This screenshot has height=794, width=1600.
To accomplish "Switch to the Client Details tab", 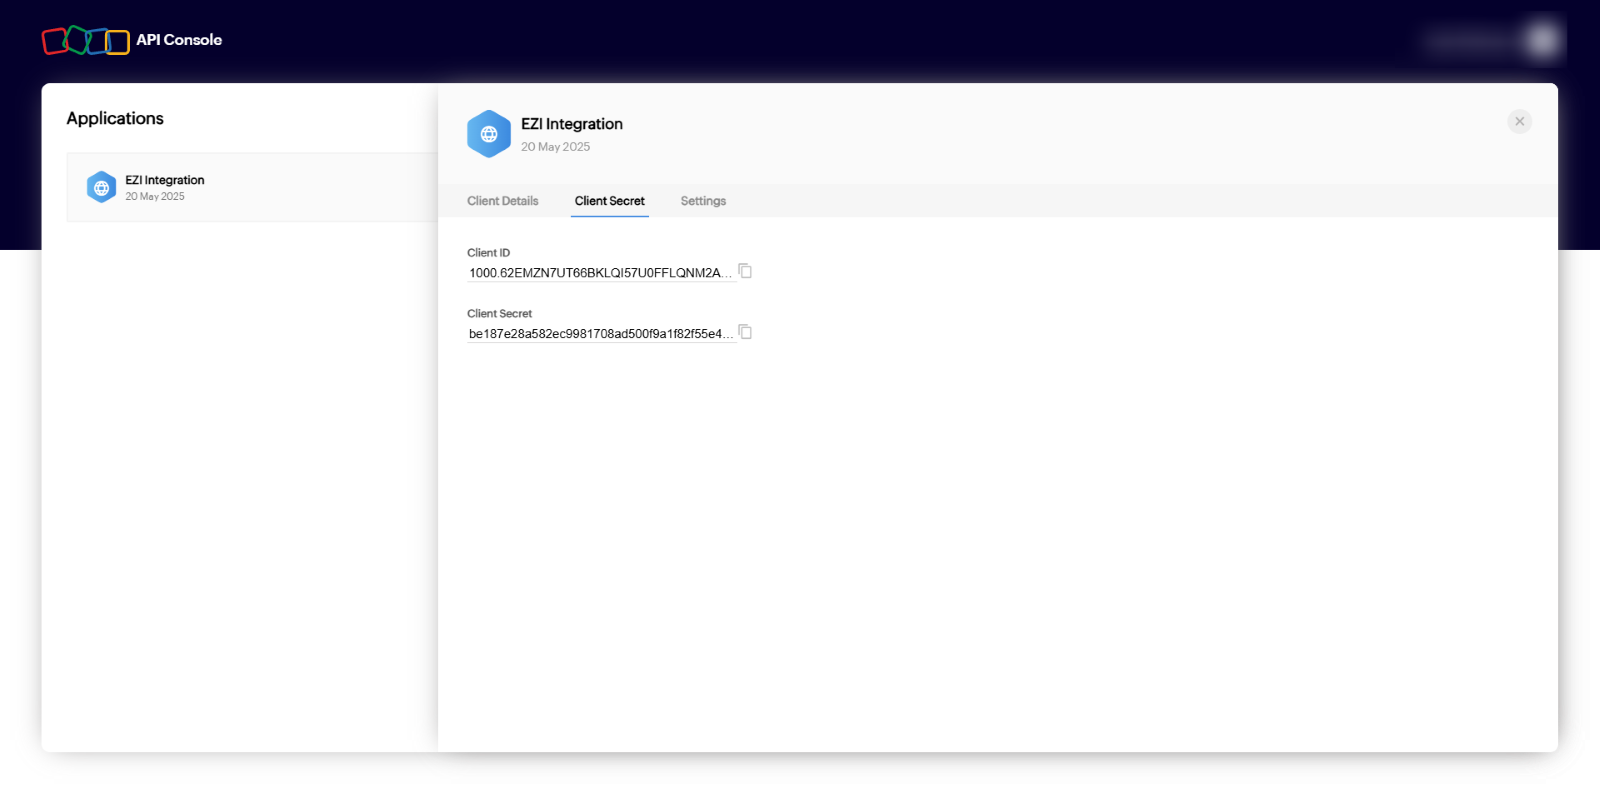I will coord(502,201).
